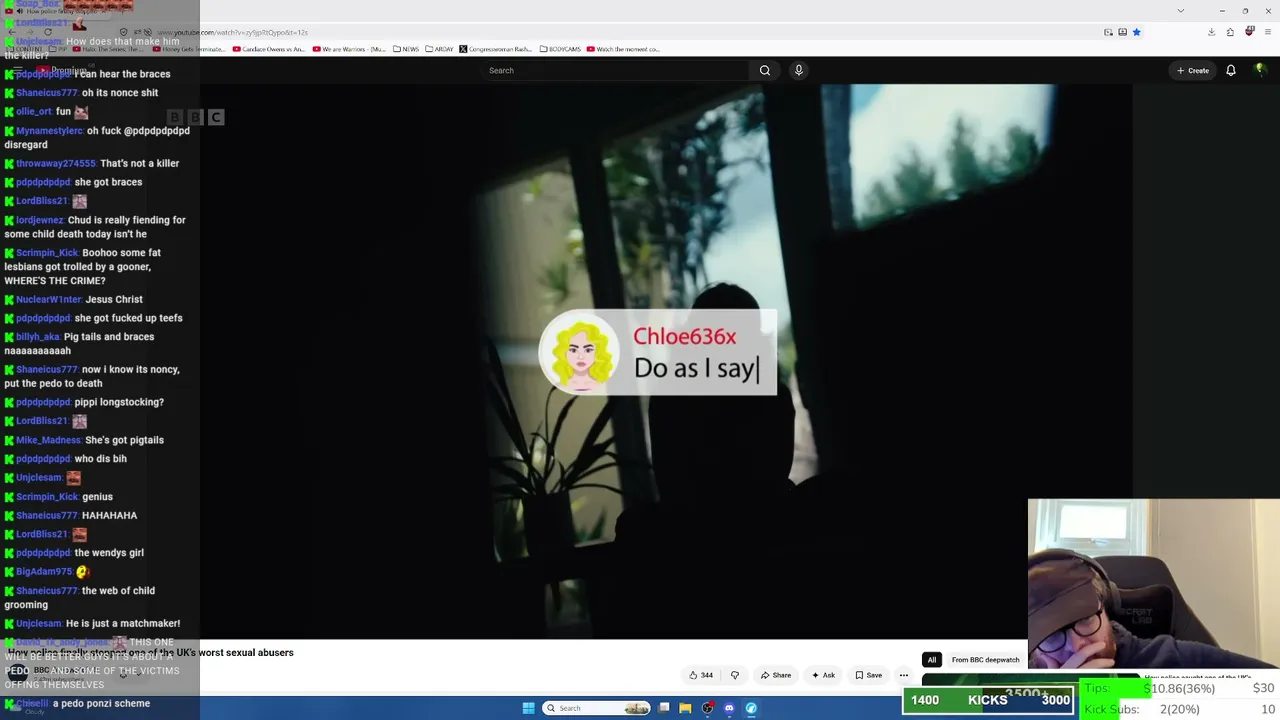The height and width of the screenshot is (720, 1280).
Task: Select the All filter chip
Action: [932, 660]
